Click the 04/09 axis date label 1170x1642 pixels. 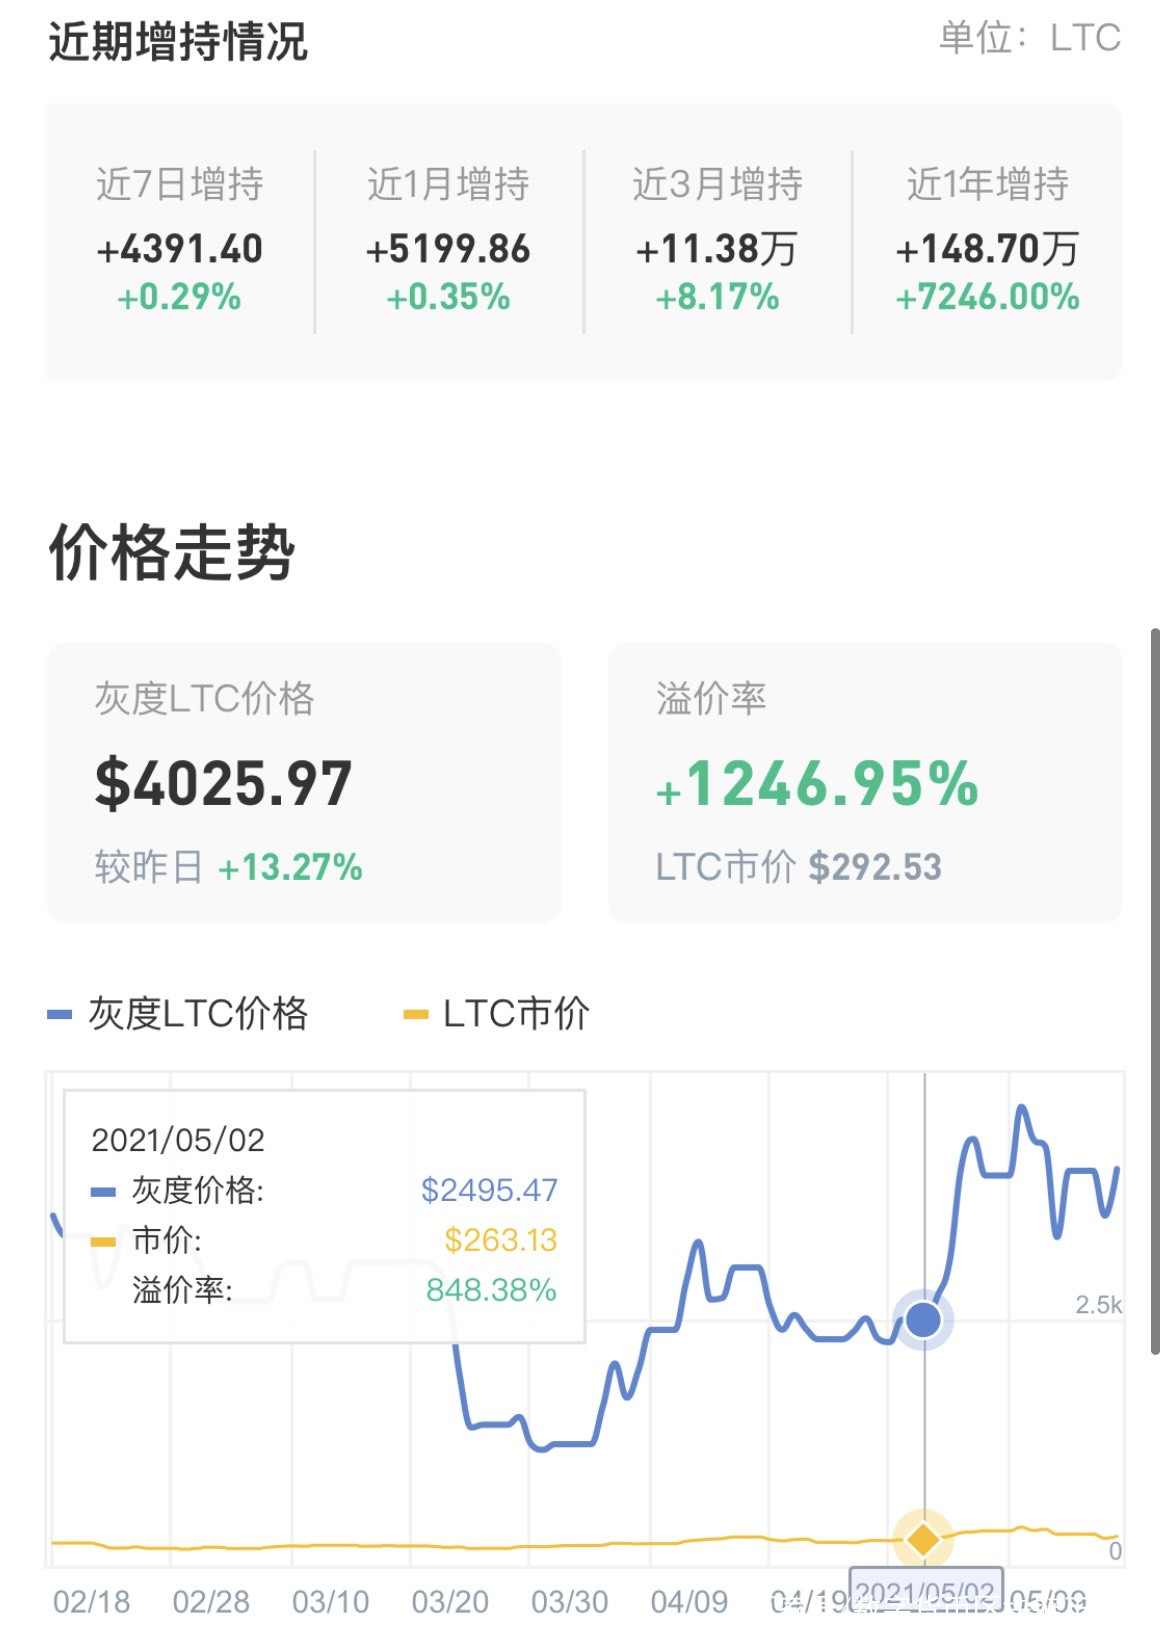pyautogui.click(x=689, y=1602)
